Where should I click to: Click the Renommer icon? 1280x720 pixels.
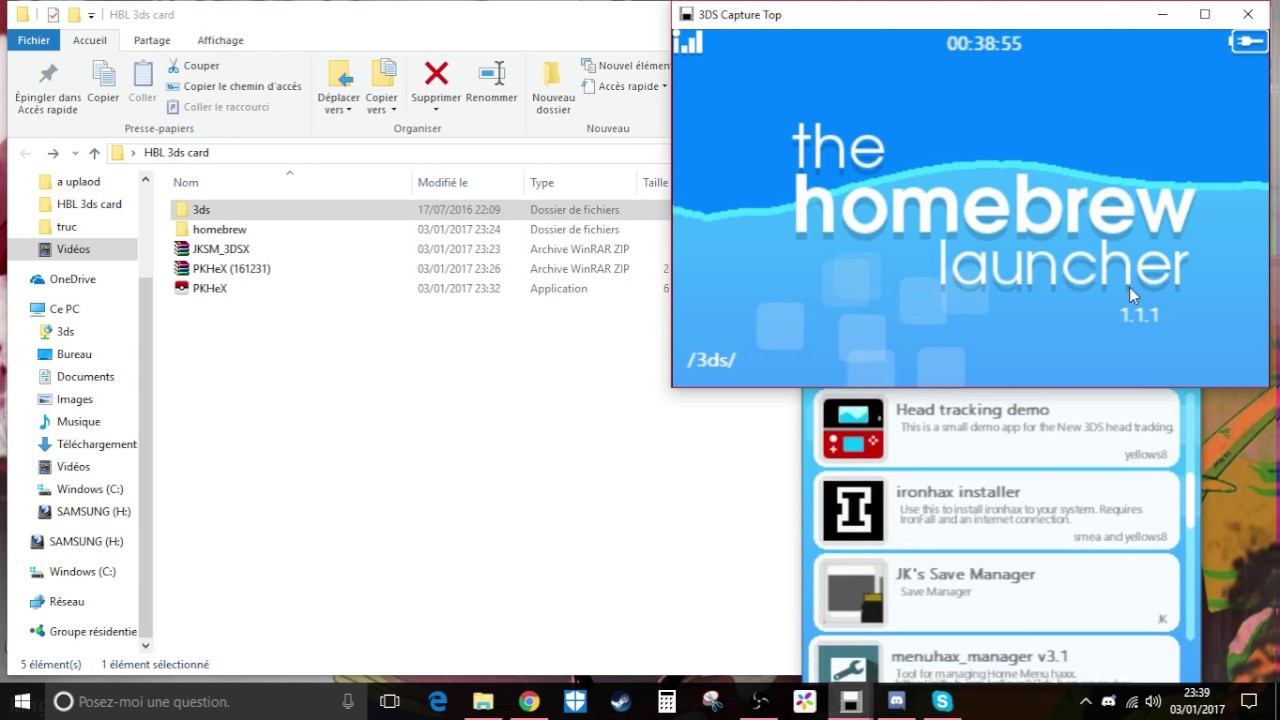pos(491,73)
